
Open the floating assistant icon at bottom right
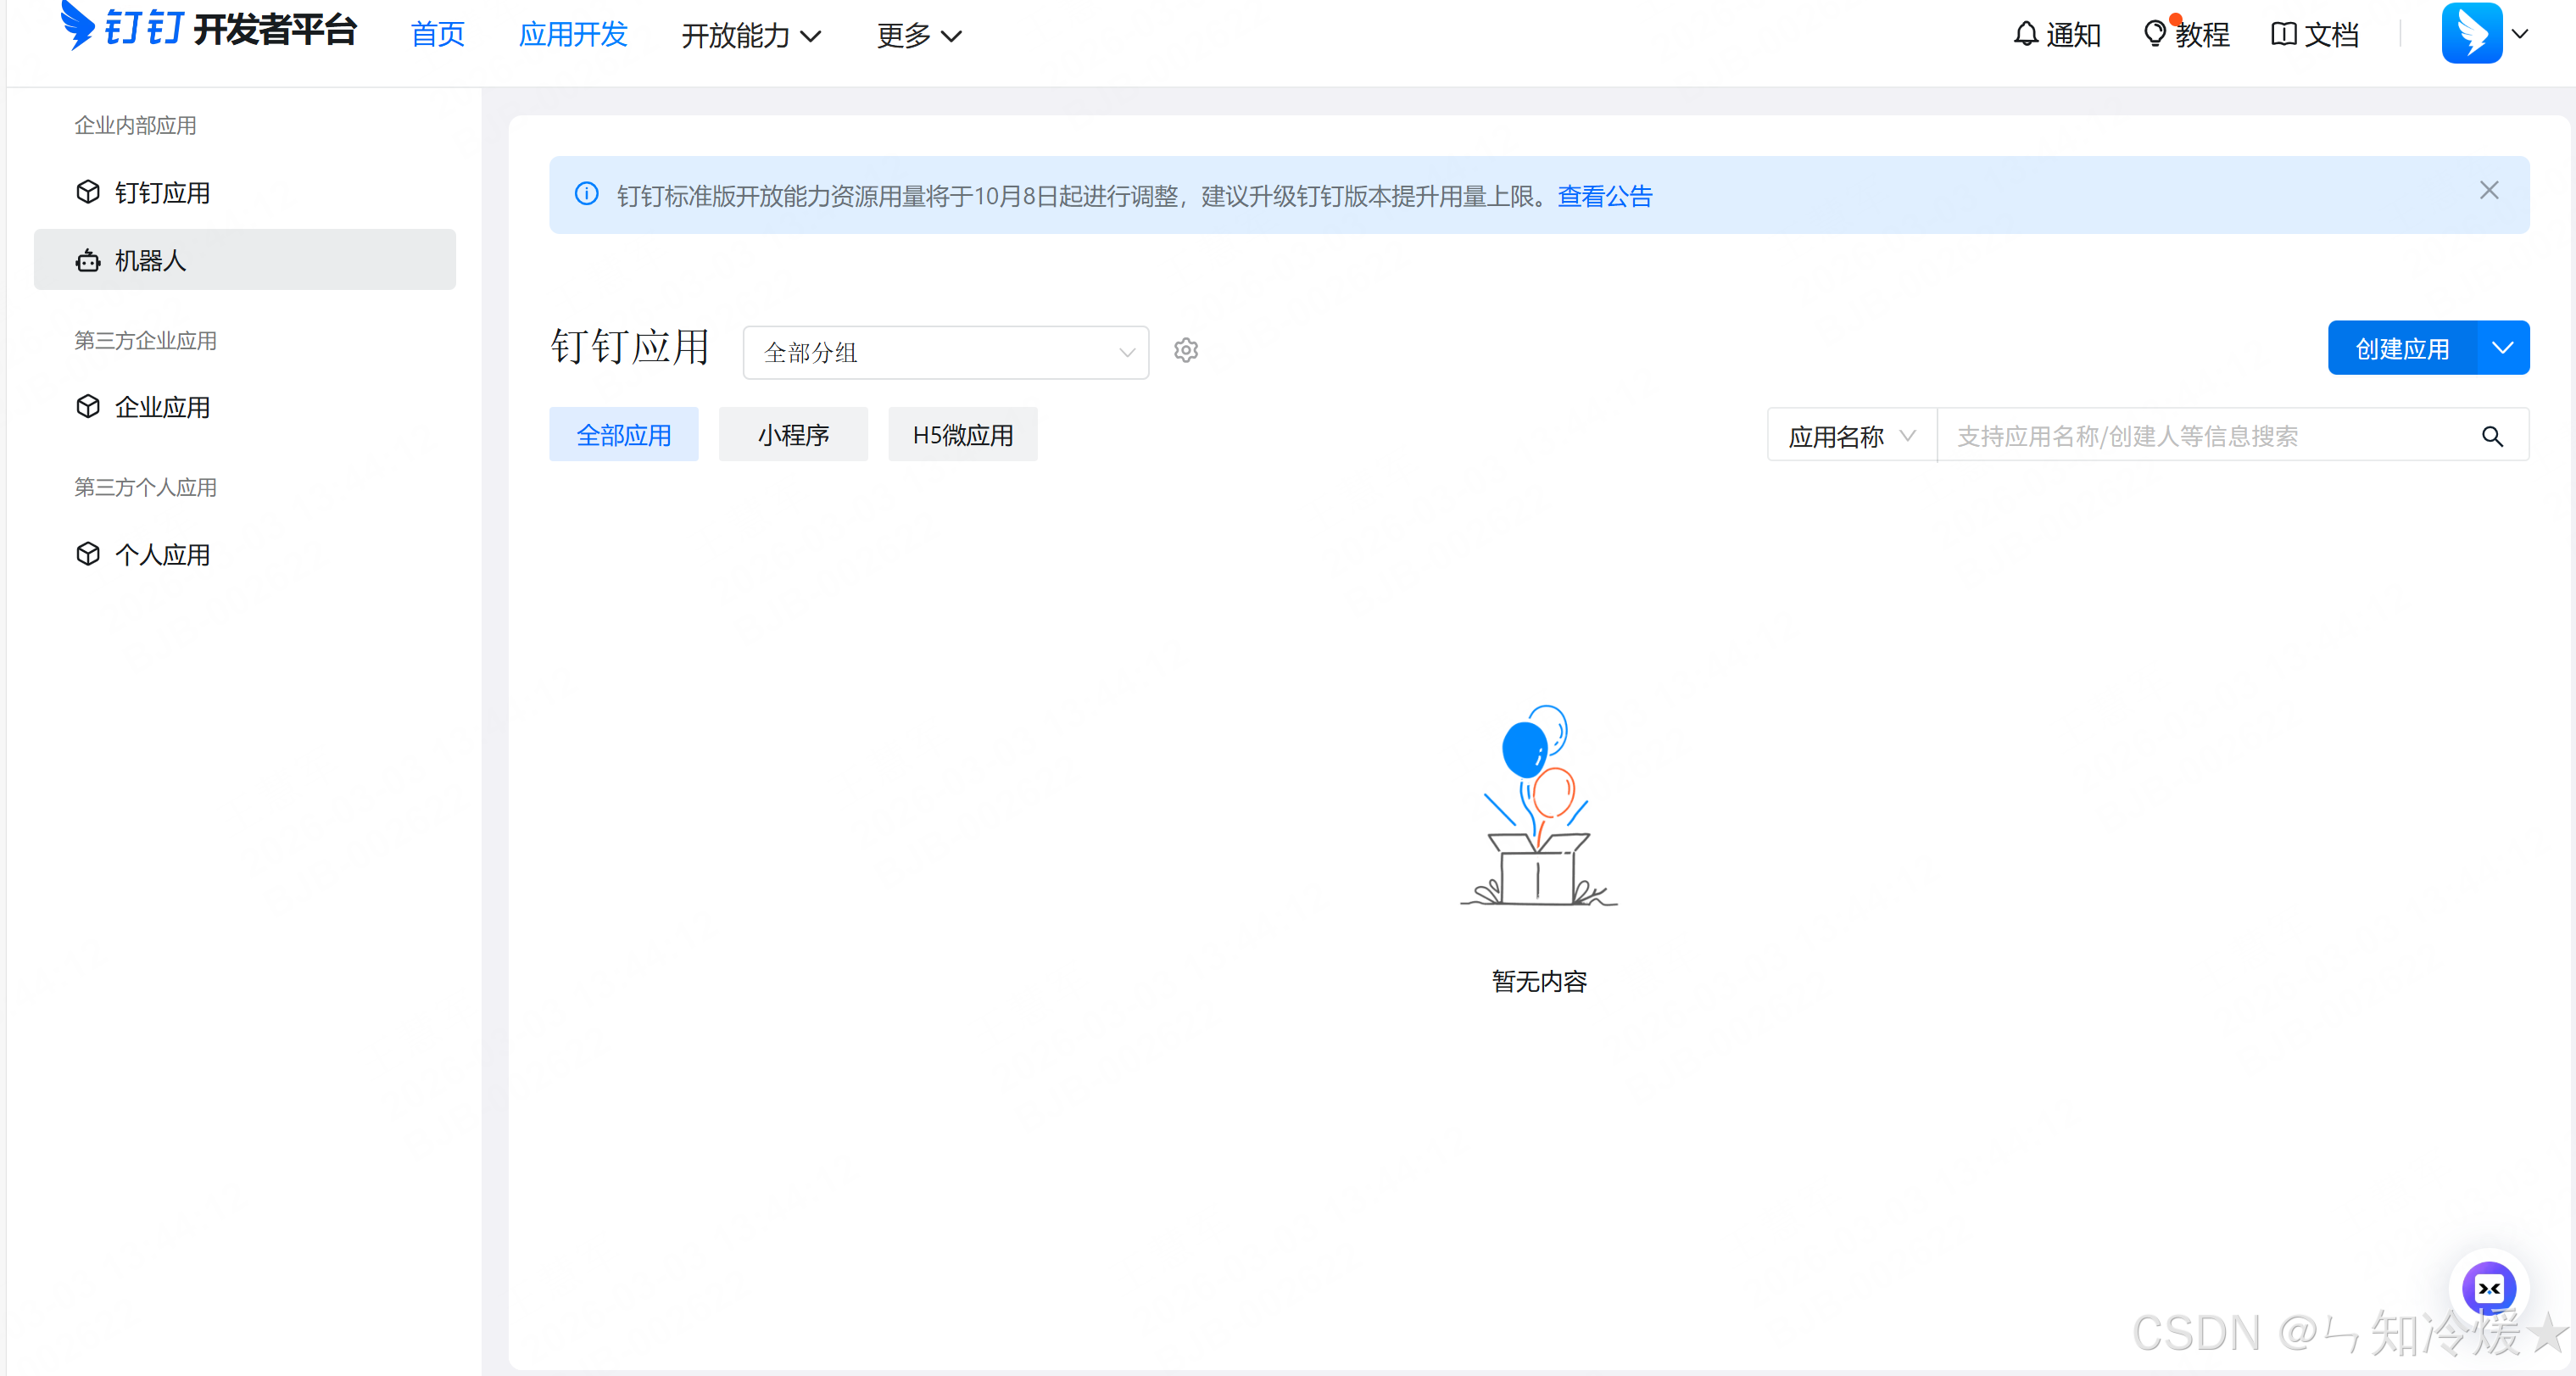click(2489, 1288)
